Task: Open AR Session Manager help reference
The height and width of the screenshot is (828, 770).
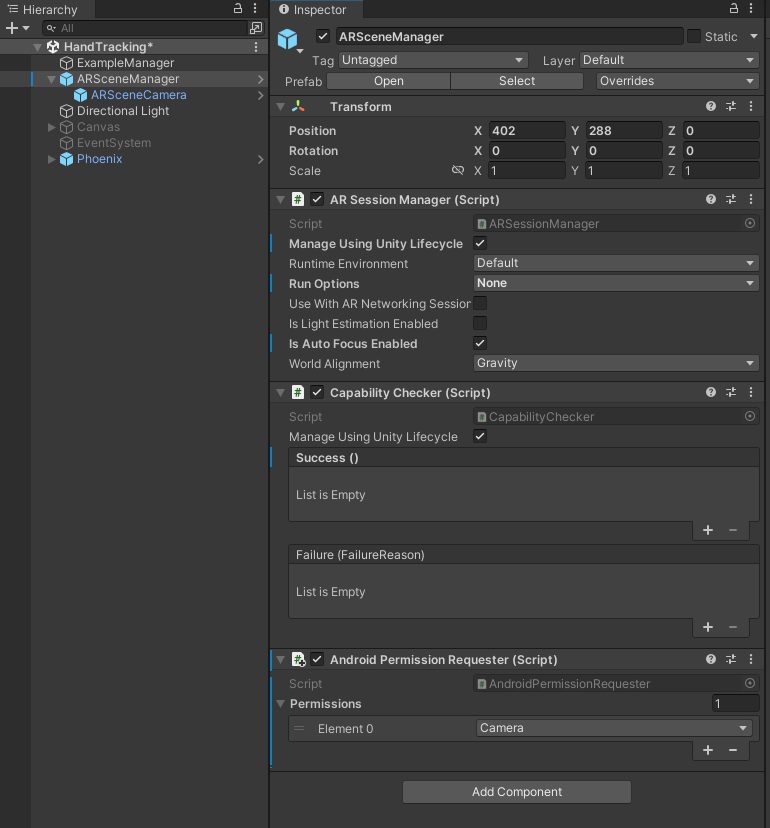Action: (x=711, y=199)
